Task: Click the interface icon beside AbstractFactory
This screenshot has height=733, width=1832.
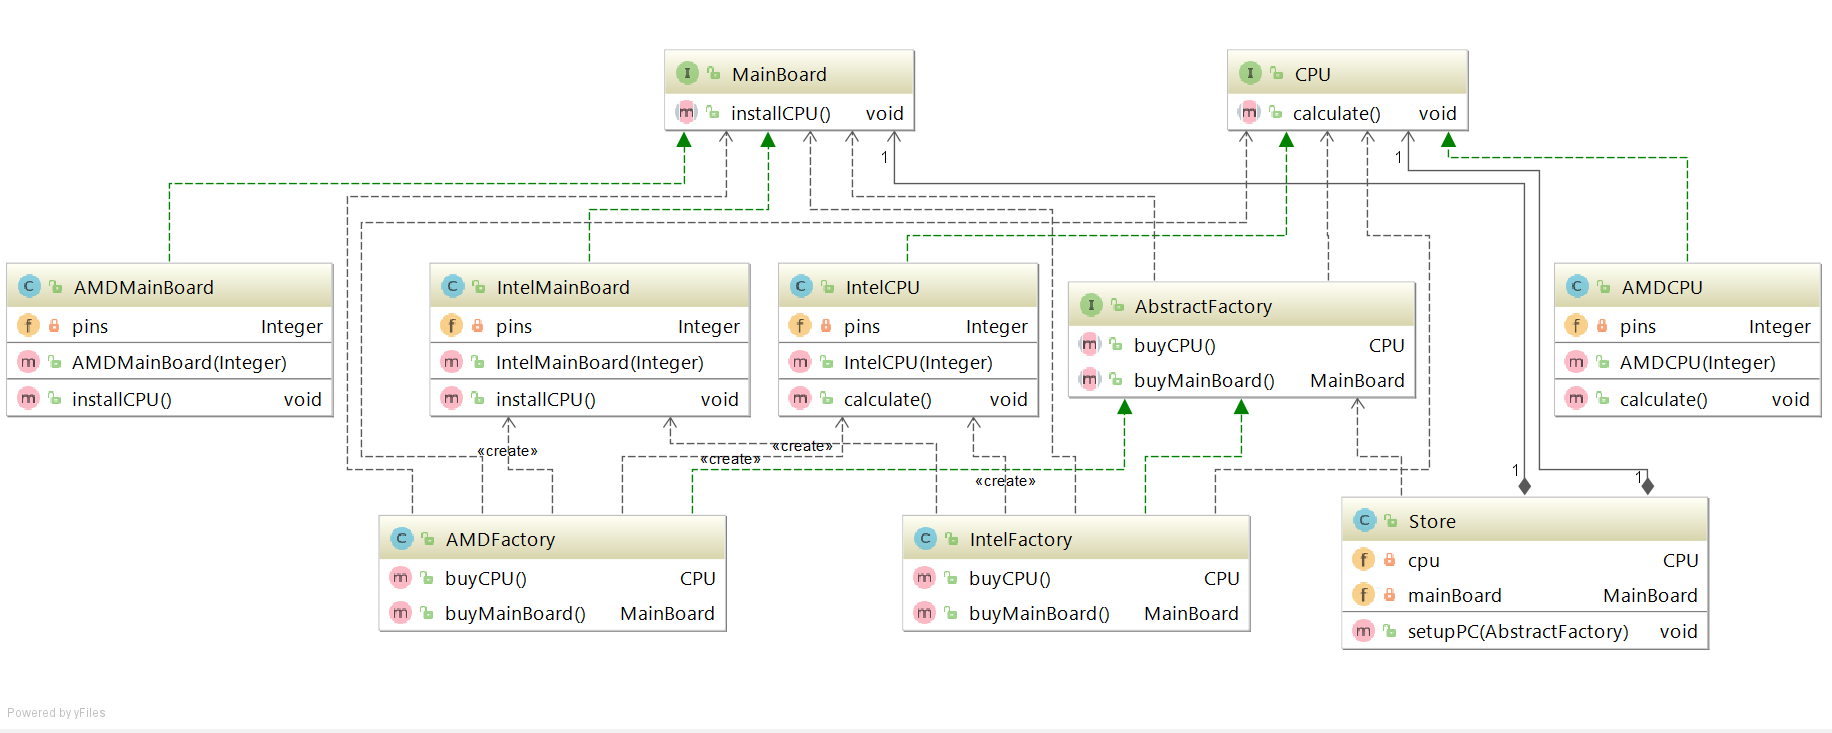Action: (1091, 306)
